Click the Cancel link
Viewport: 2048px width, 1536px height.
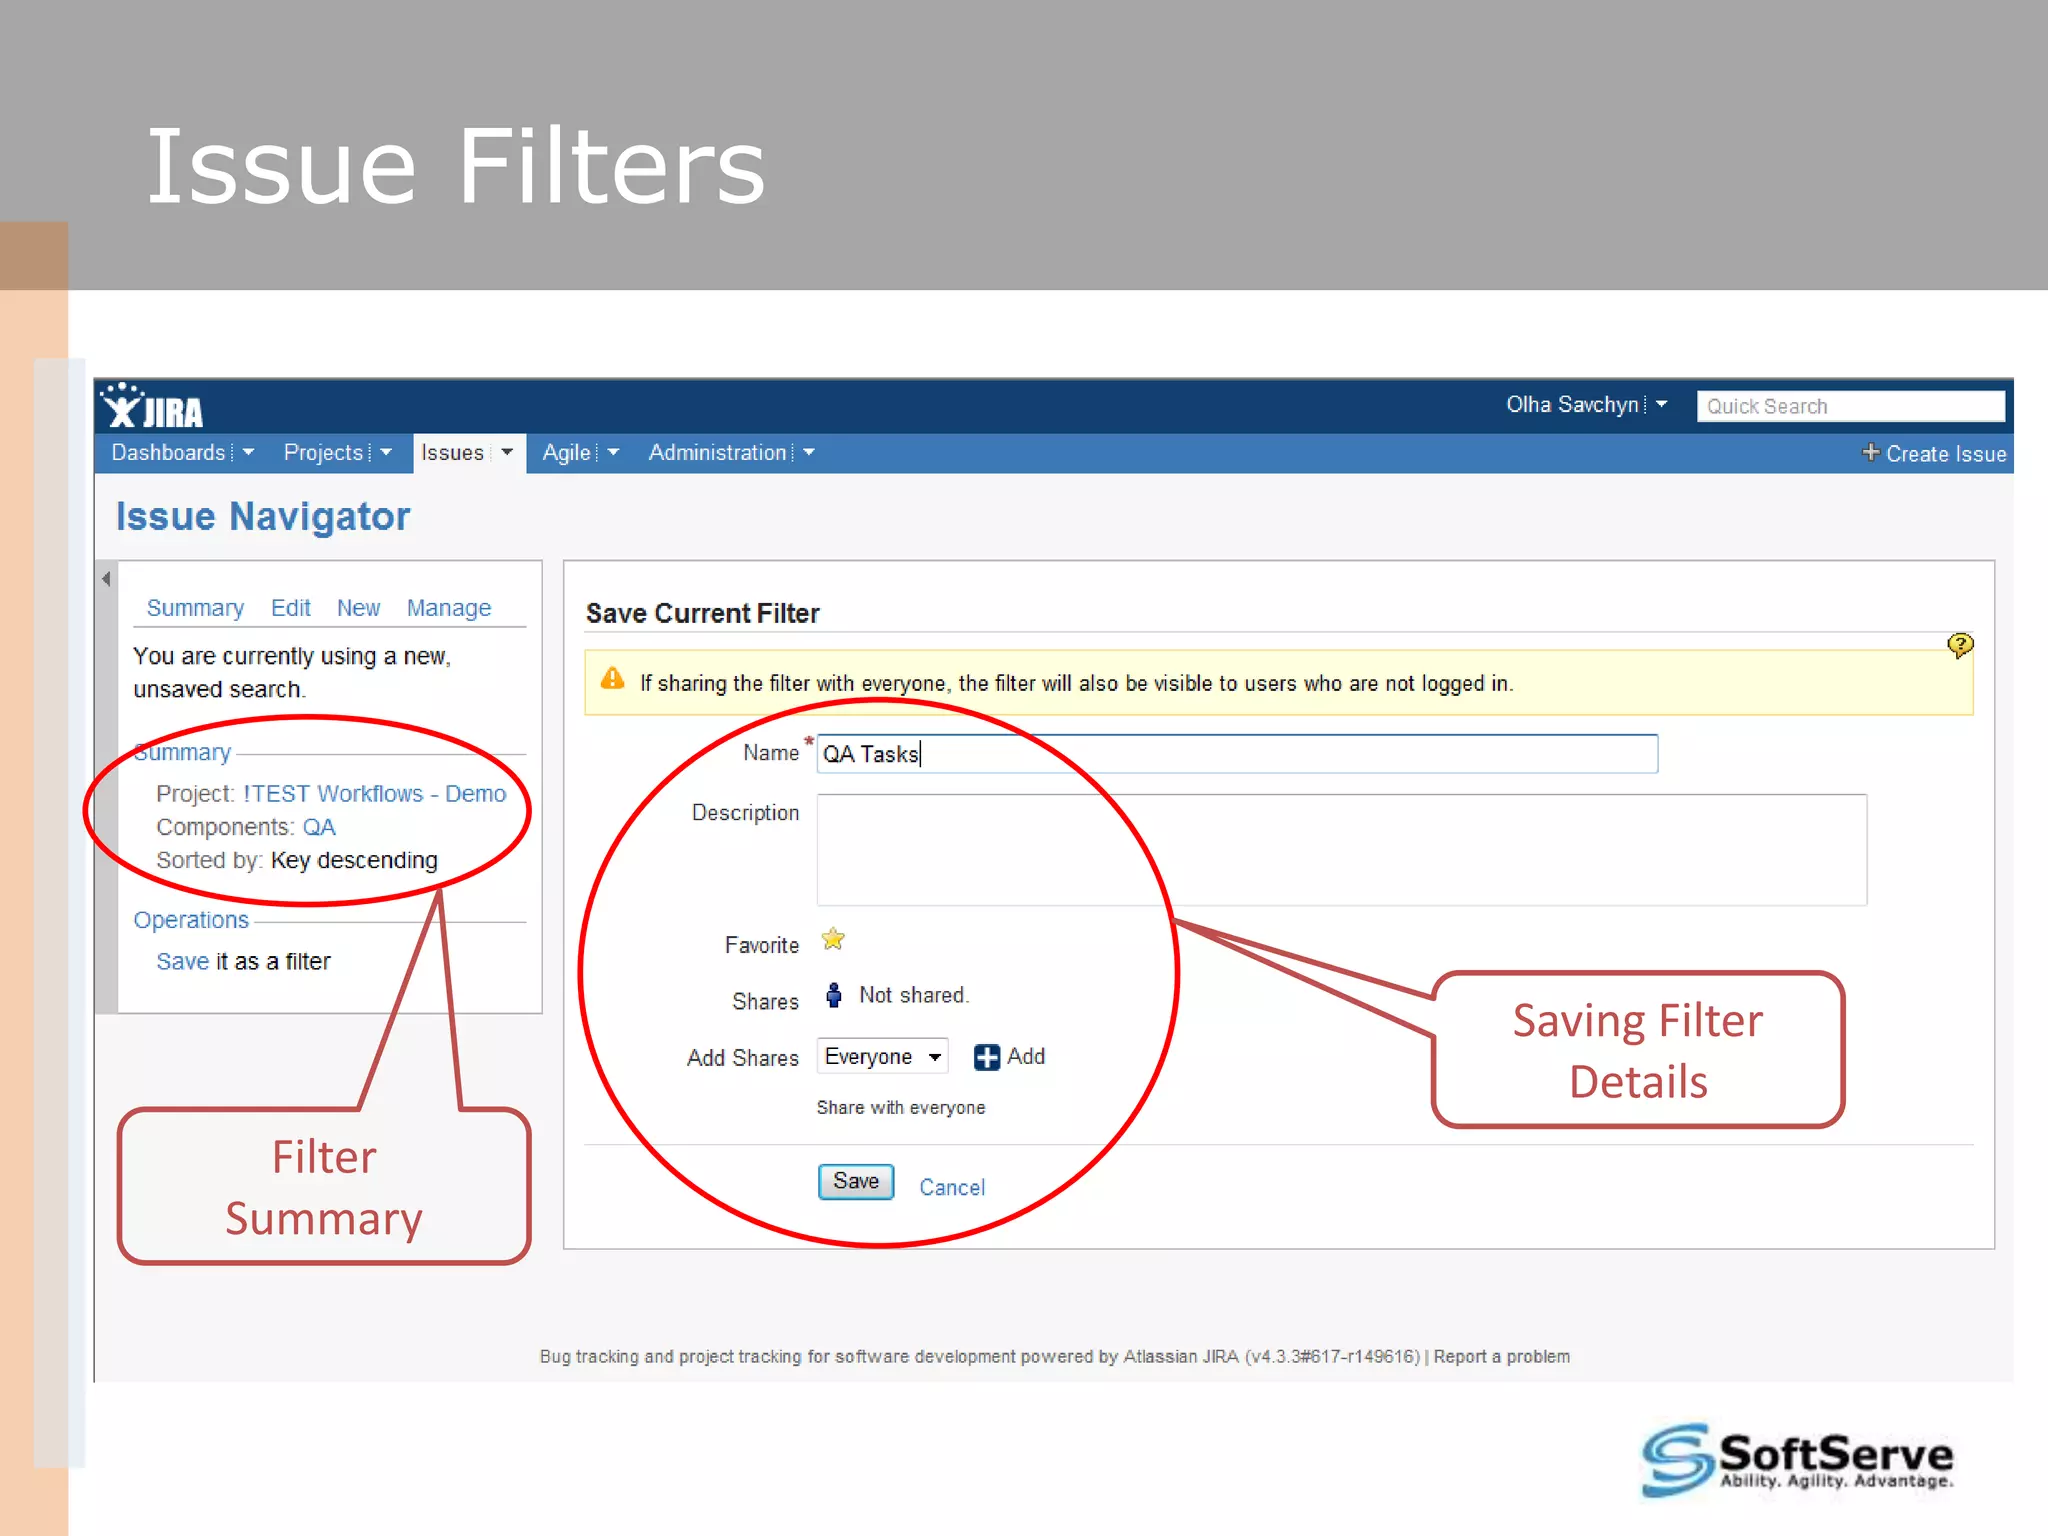(x=952, y=1187)
